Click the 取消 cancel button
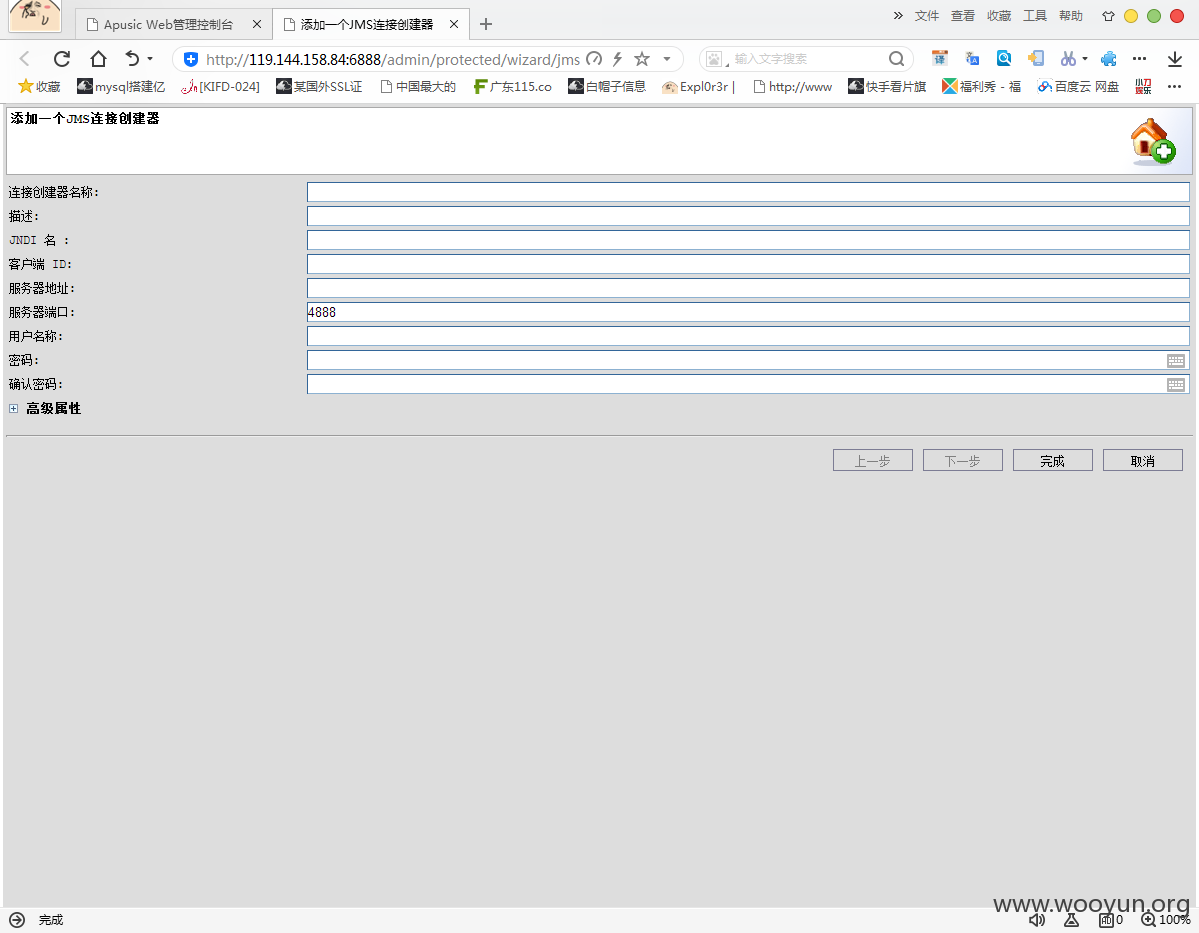 [x=1142, y=460]
